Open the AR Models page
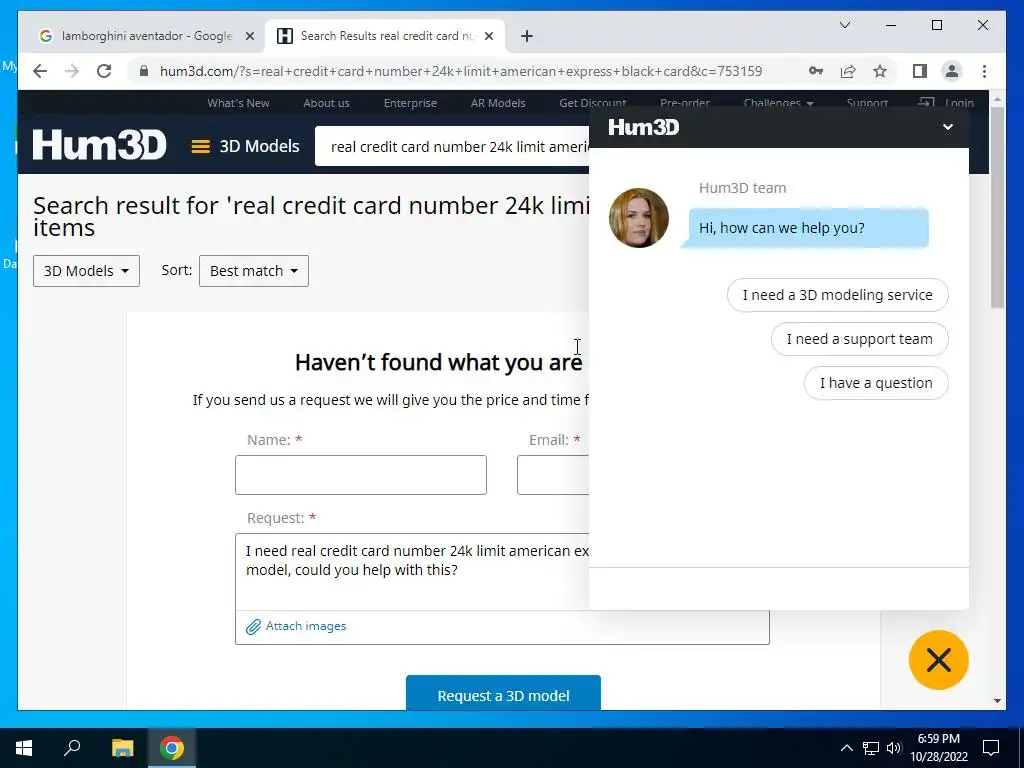1024x768 pixels. click(x=498, y=103)
